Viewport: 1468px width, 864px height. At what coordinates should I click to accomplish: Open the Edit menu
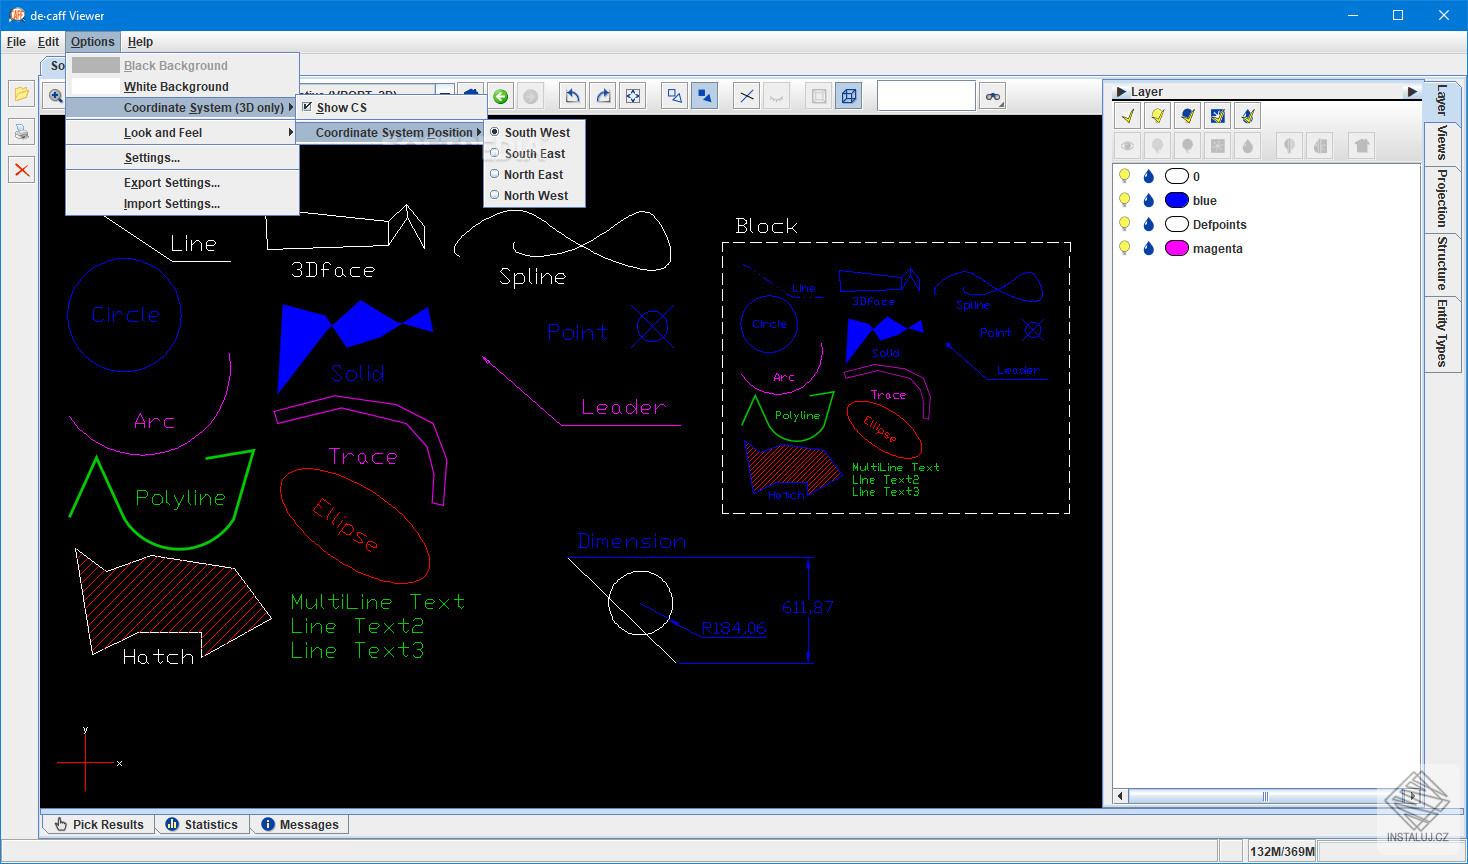(48, 42)
